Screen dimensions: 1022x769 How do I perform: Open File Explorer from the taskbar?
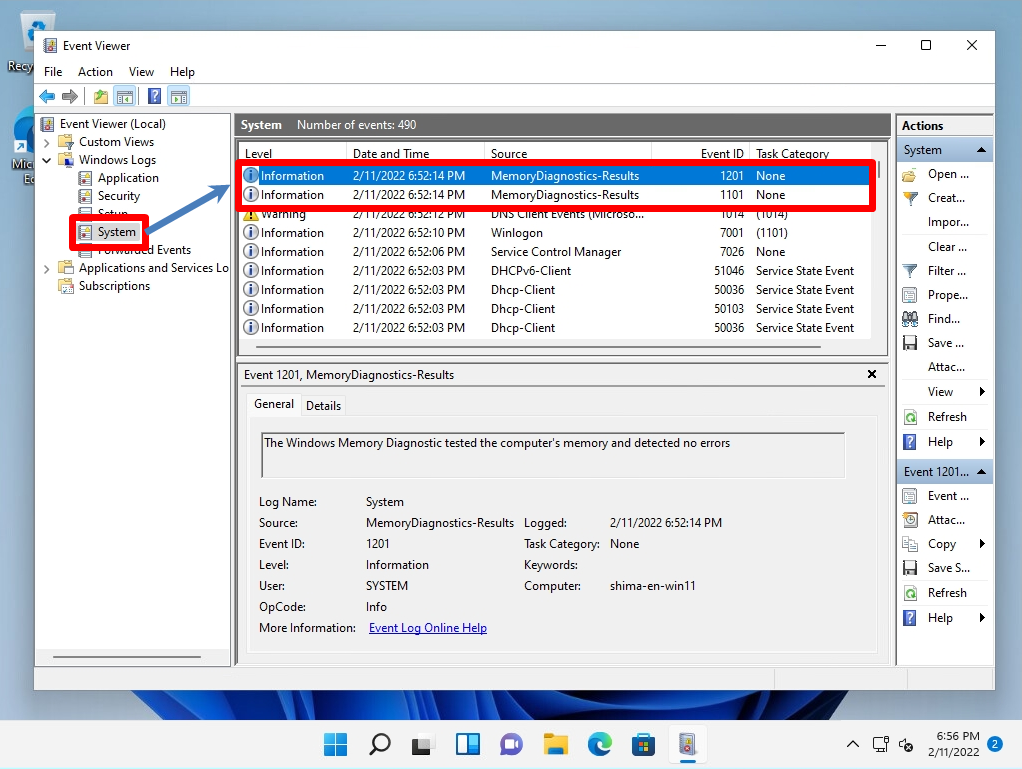(x=555, y=744)
